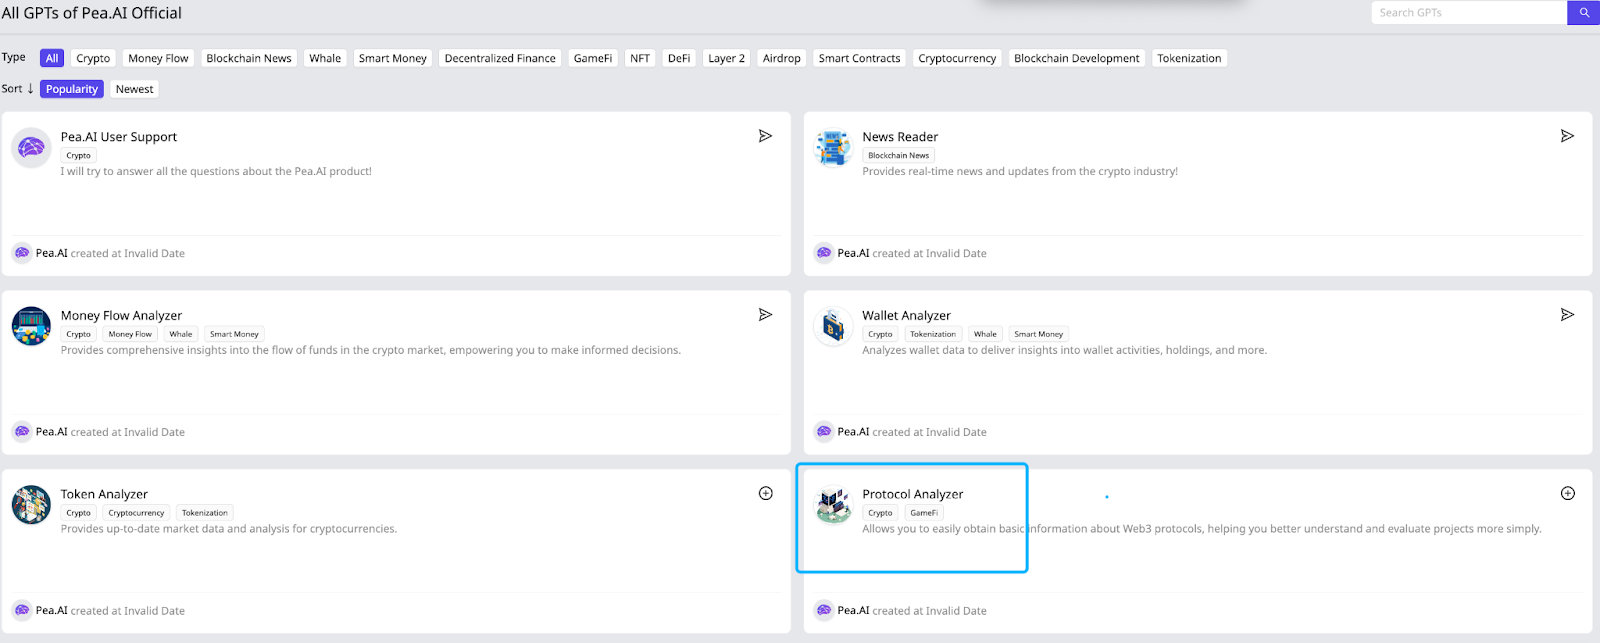Click the Wallet Analyzer send arrow icon
Viewport: 1600px width, 643px height.
coord(1567,315)
